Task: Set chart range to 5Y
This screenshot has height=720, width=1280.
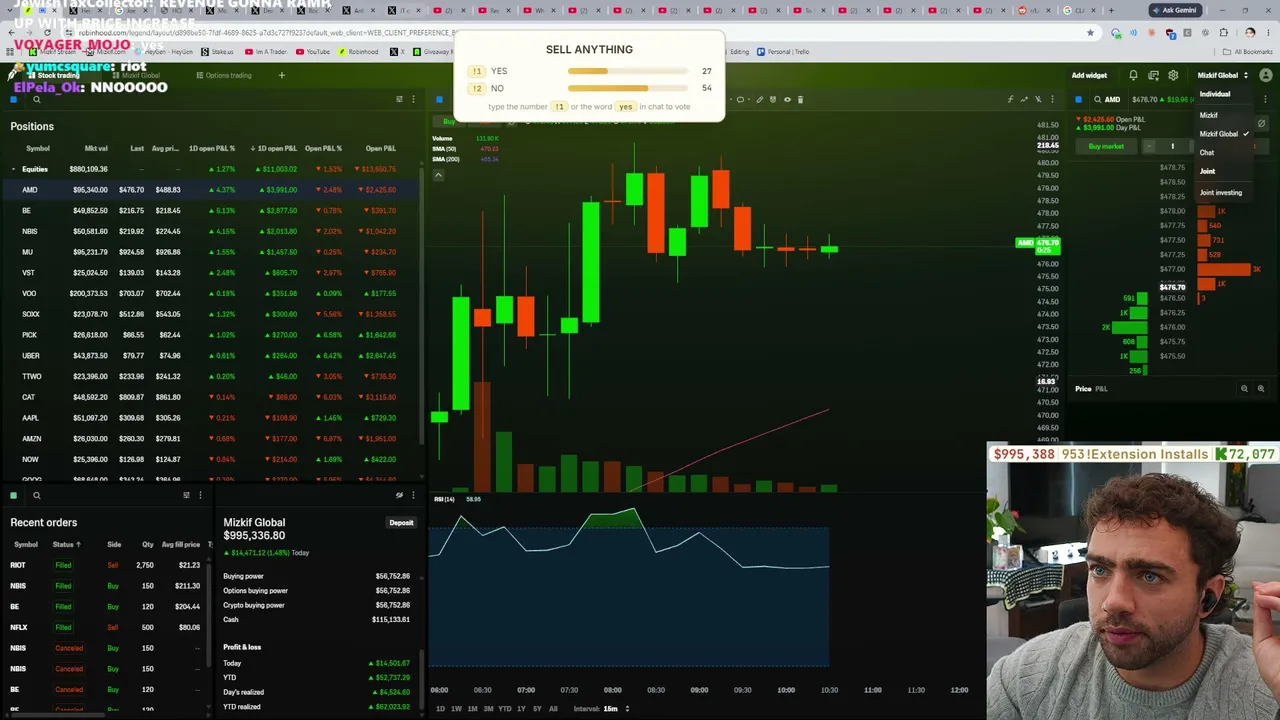Action: tap(537, 709)
